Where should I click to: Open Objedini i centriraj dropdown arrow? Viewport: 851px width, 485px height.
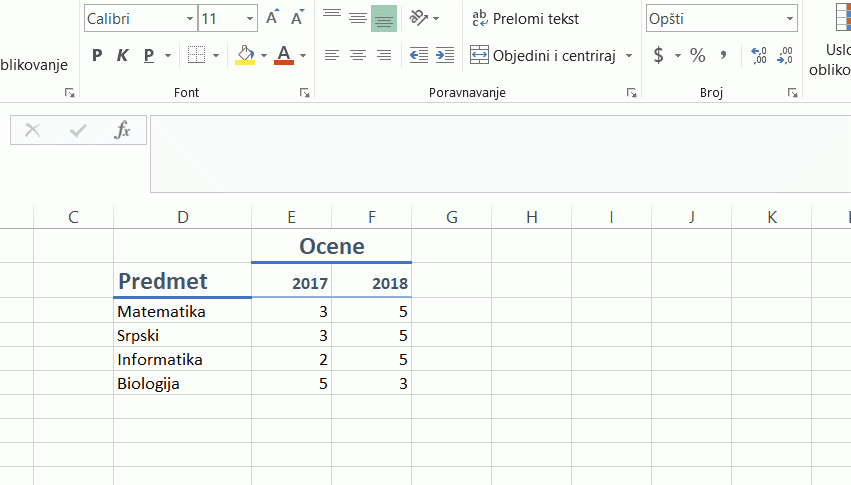click(629, 55)
